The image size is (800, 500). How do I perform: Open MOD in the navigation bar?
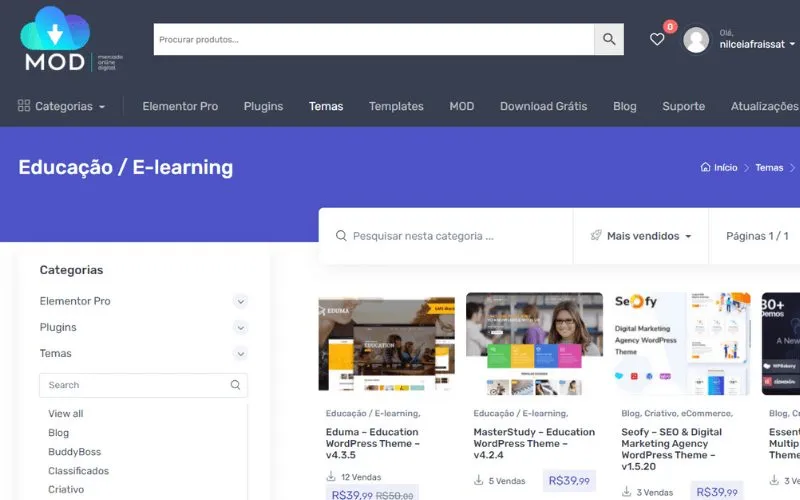(x=462, y=106)
